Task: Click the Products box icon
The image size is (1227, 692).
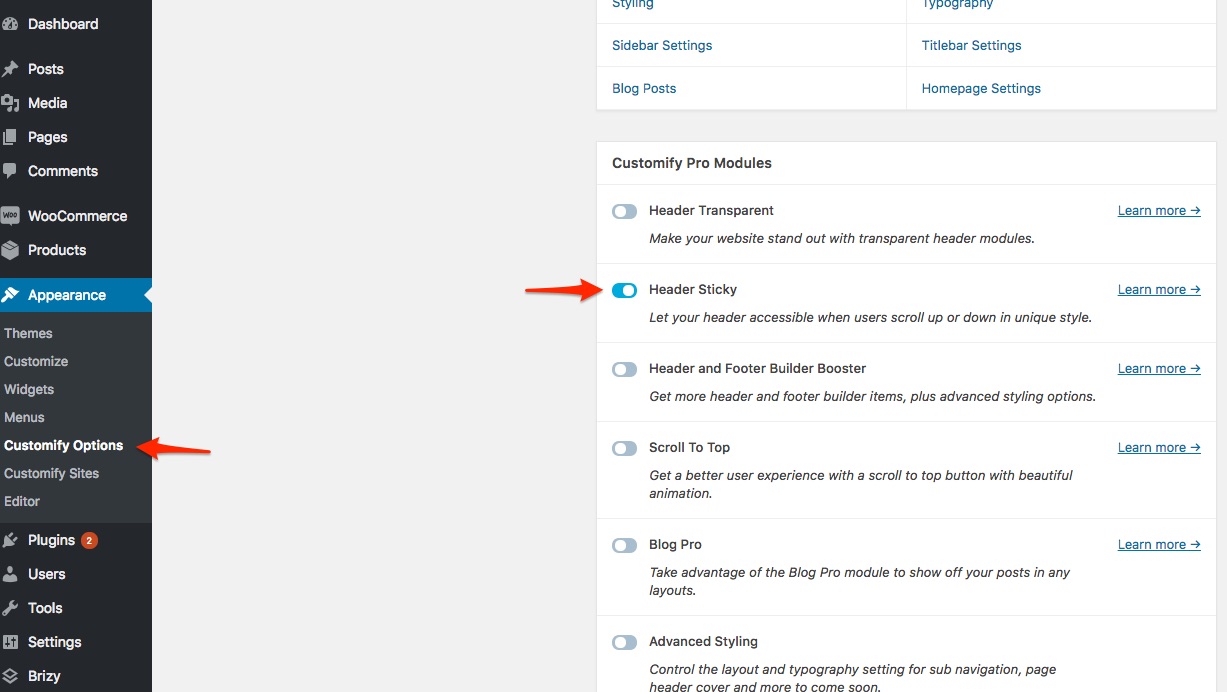Action: coord(10,250)
